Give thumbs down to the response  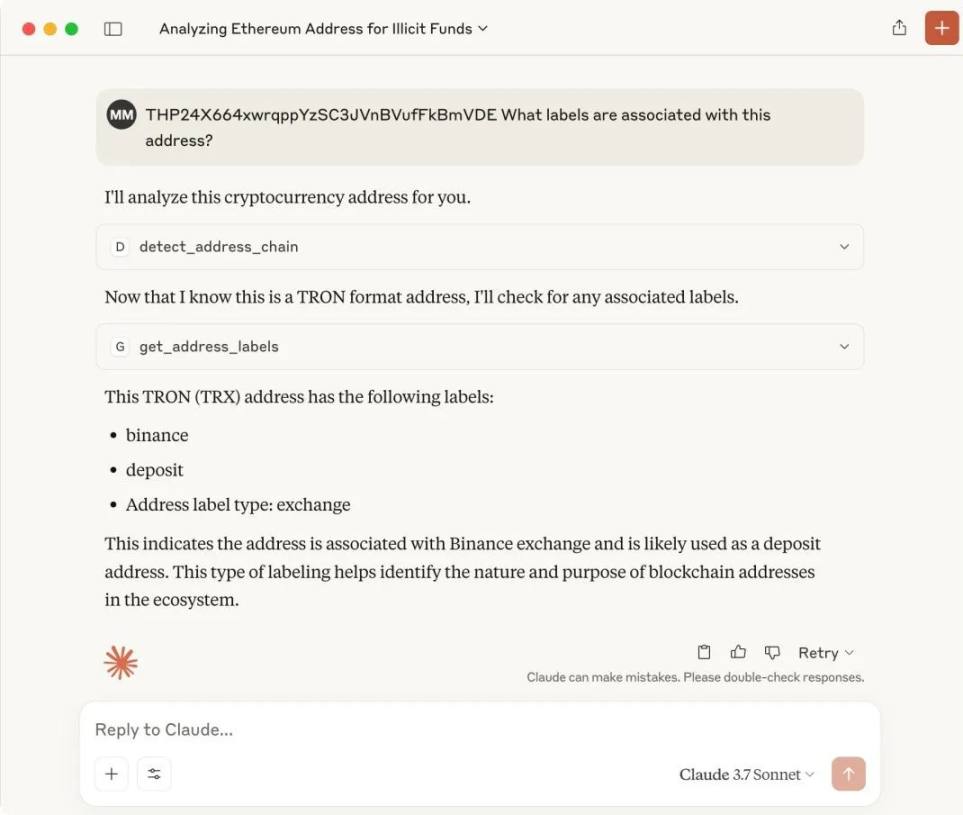click(x=772, y=652)
